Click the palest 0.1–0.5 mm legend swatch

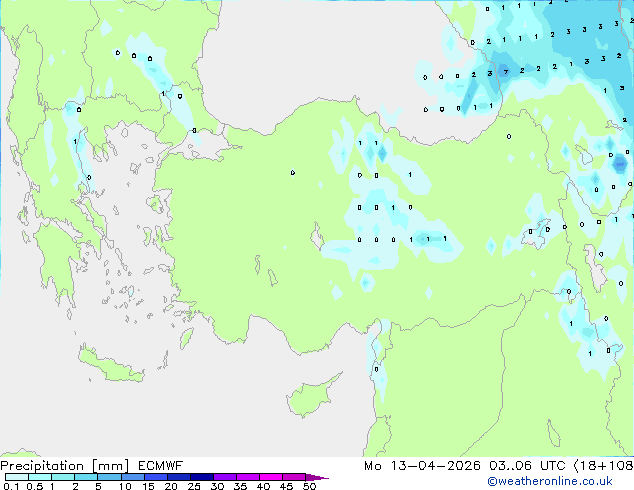point(17,477)
